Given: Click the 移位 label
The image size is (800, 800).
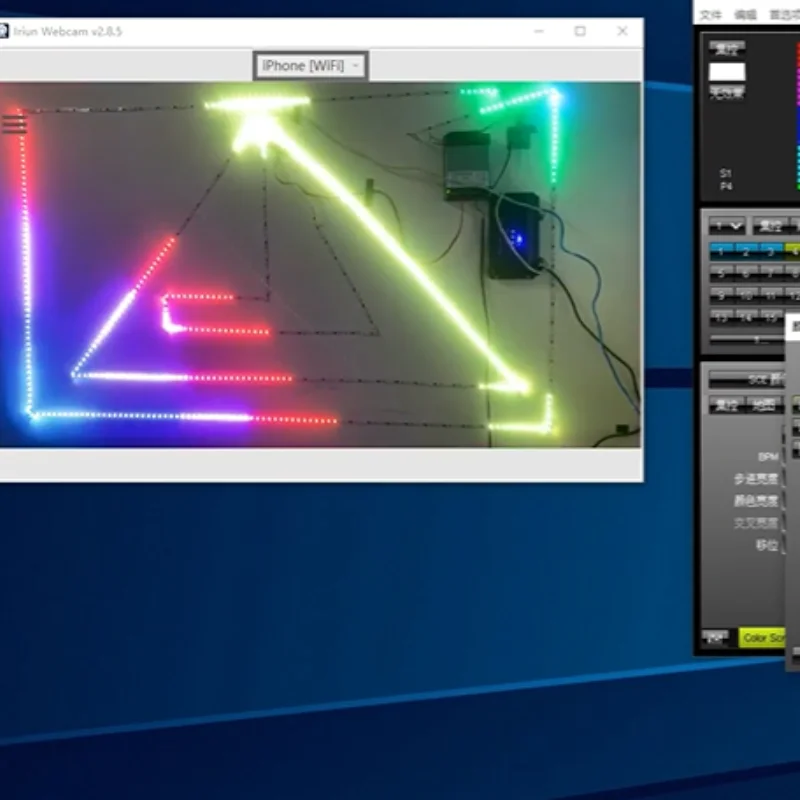Looking at the screenshot, I should pos(767,545).
